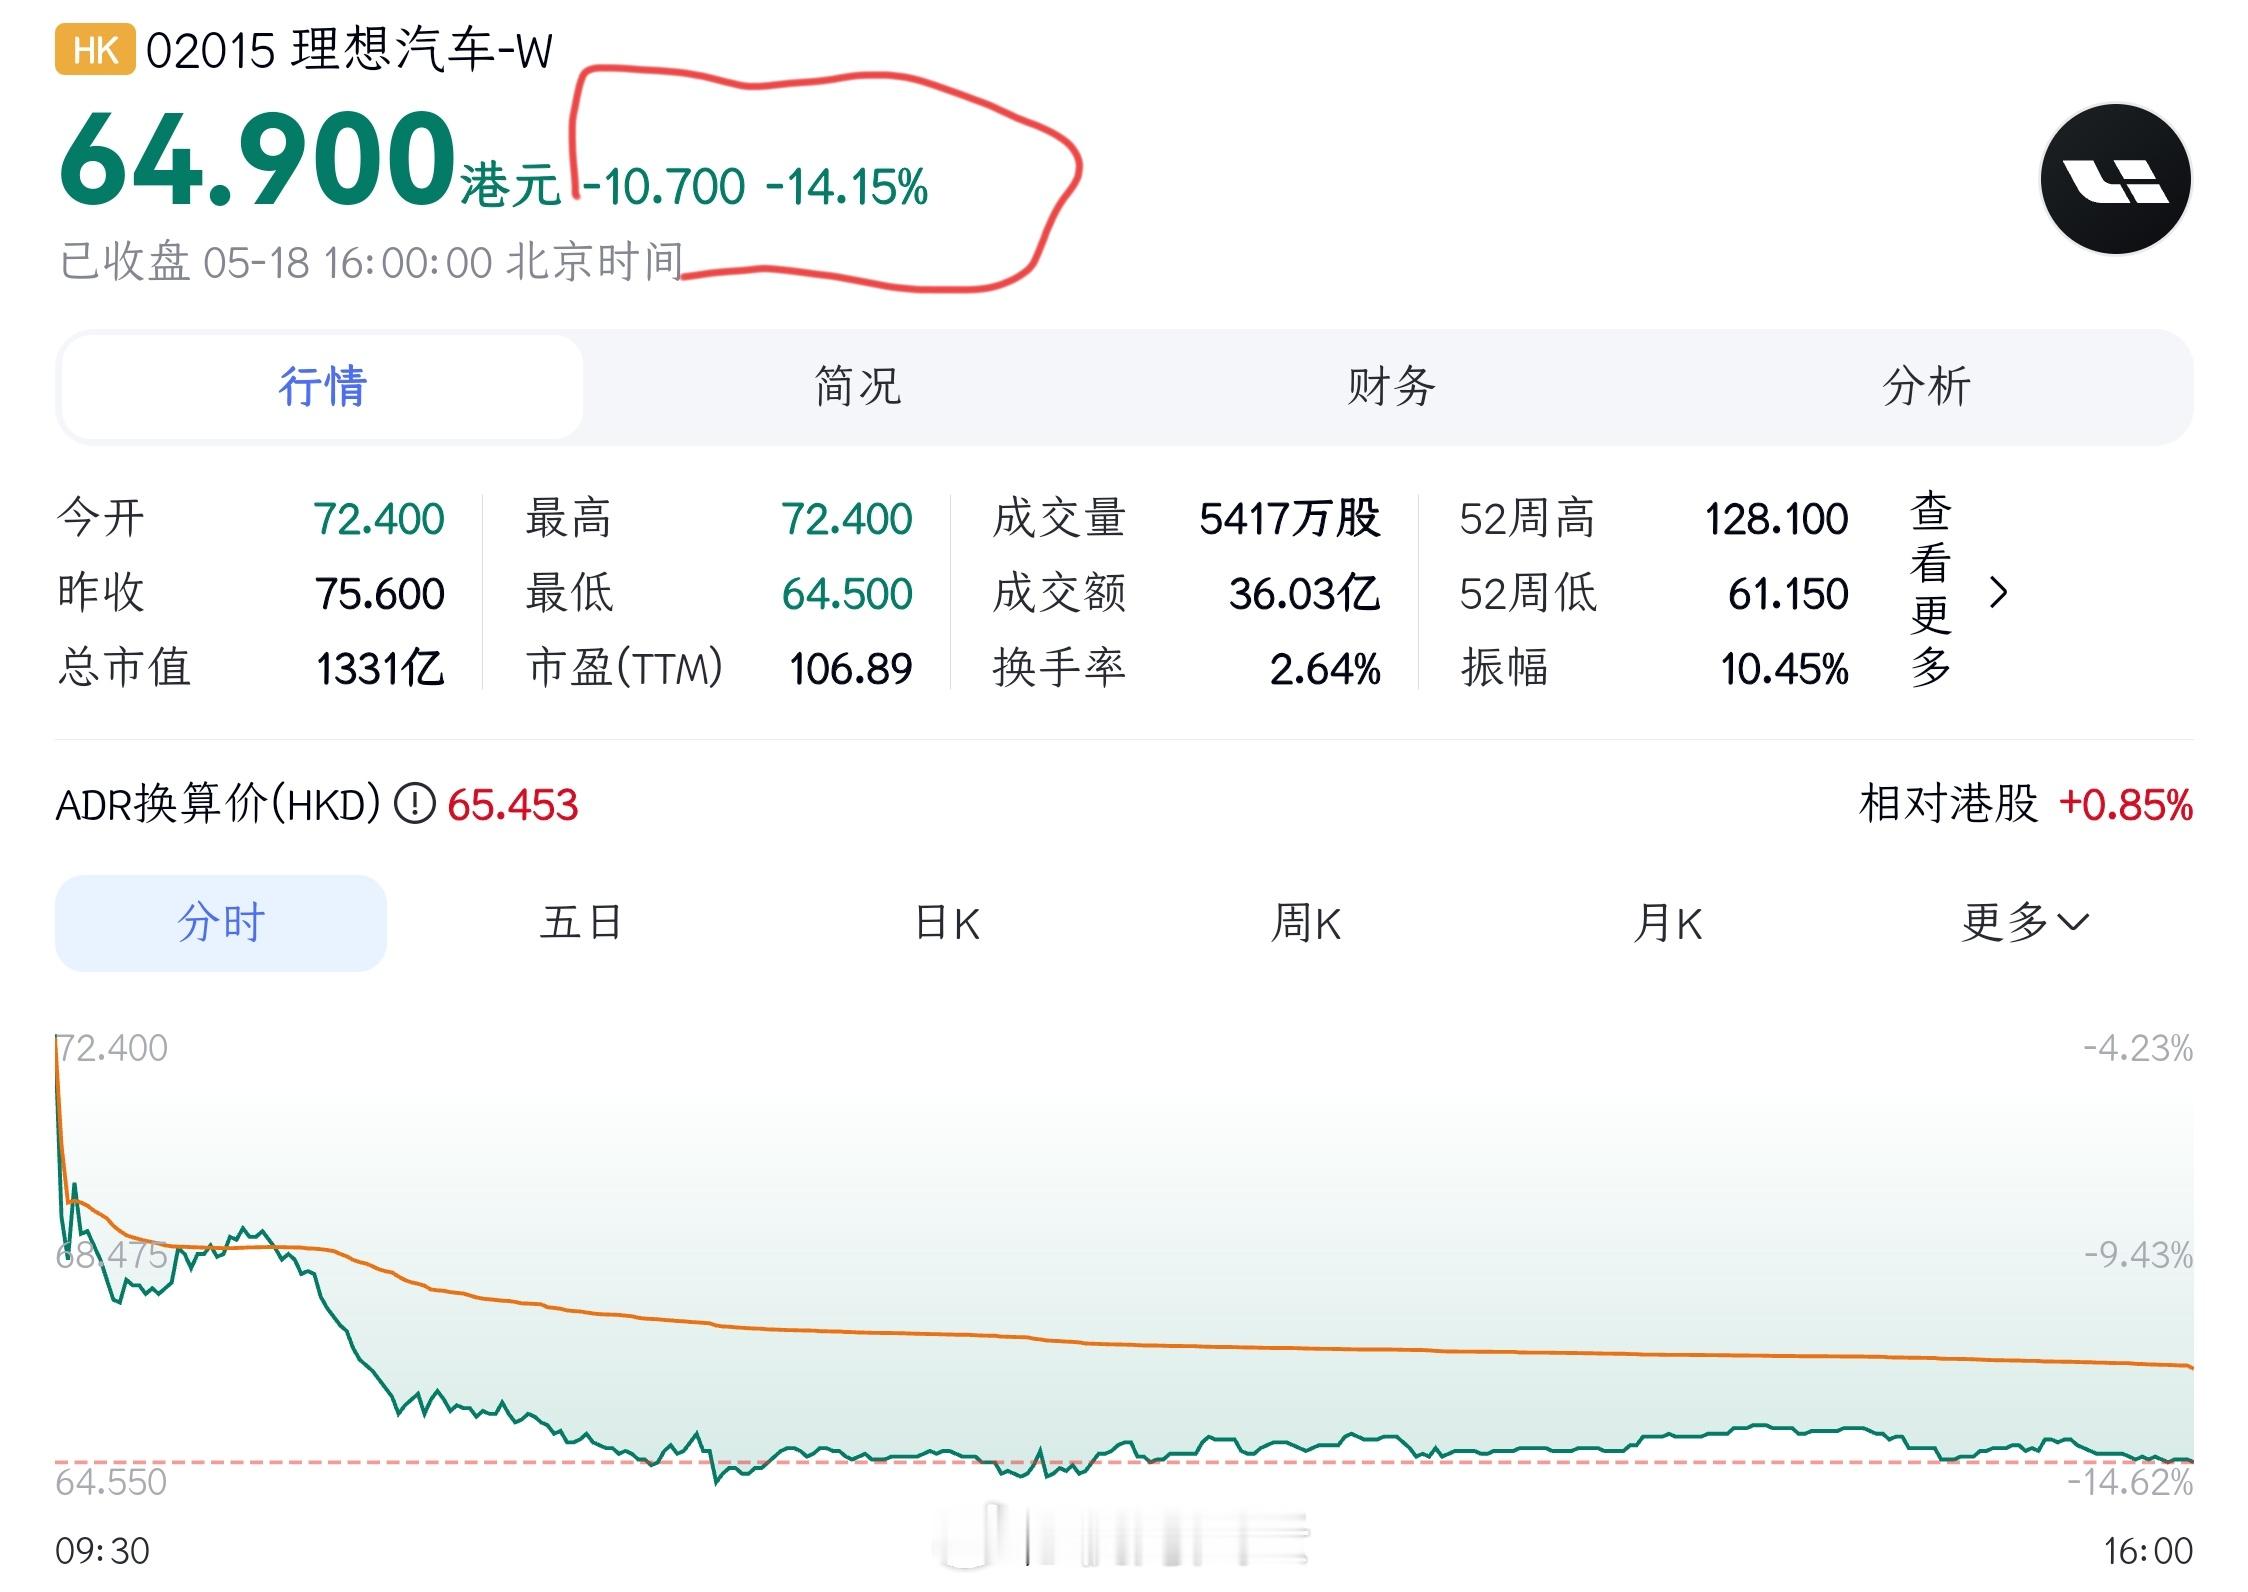Click the stock title 02015 理想汽车-W

click(x=349, y=50)
